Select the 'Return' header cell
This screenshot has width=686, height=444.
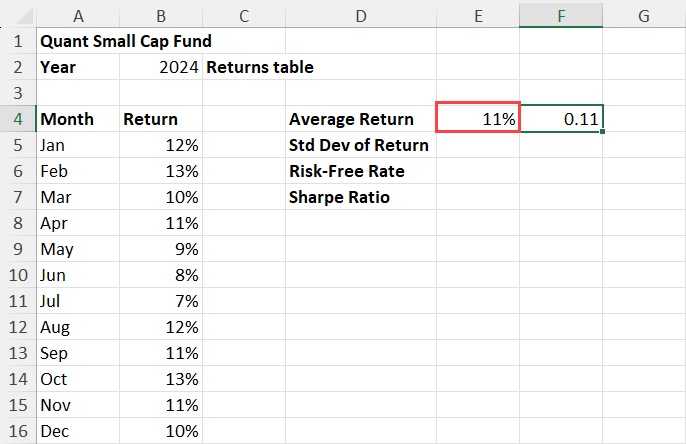tap(161, 119)
